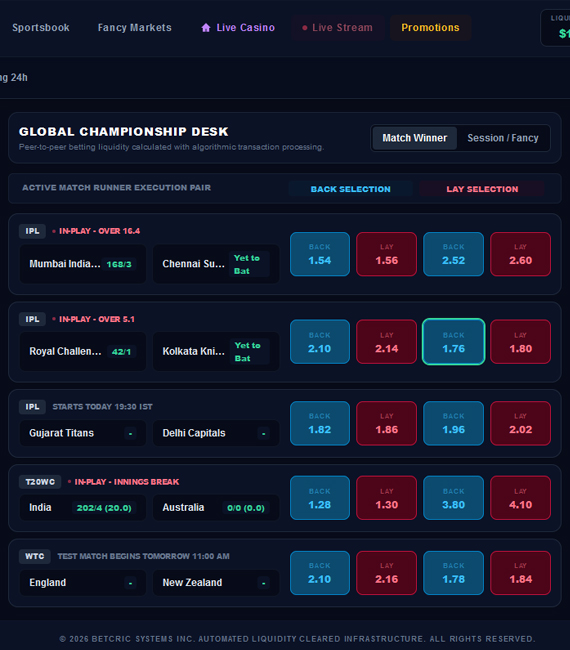Click the Royal Challengers team card
Screen dimensions: 570x650
coord(83,352)
